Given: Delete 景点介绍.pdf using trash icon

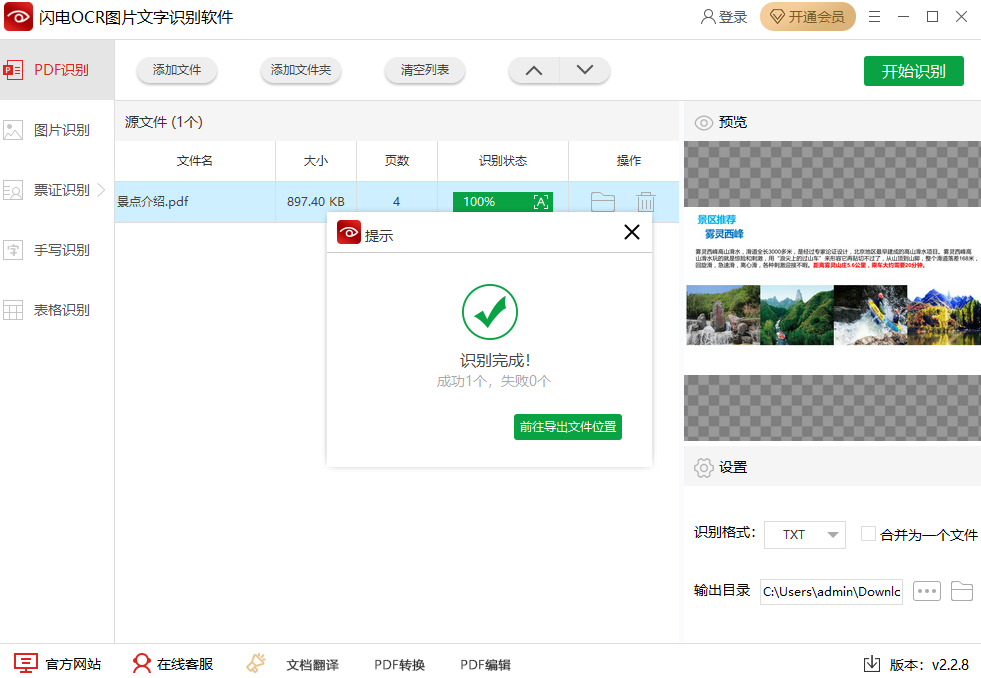Looking at the screenshot, I should pos(646,202).
